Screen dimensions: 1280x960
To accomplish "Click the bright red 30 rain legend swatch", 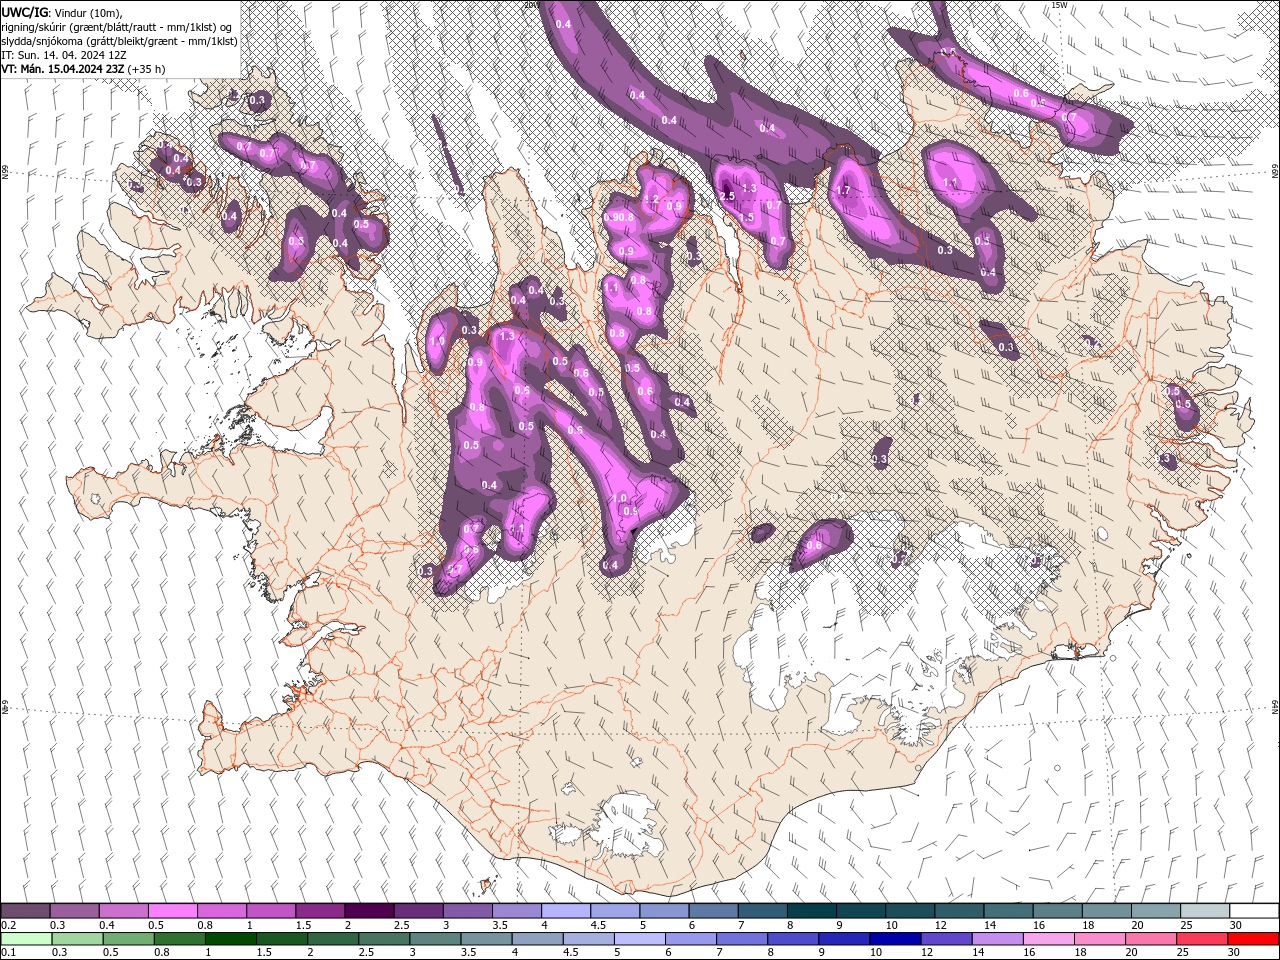I will [x=1253, y=939].
